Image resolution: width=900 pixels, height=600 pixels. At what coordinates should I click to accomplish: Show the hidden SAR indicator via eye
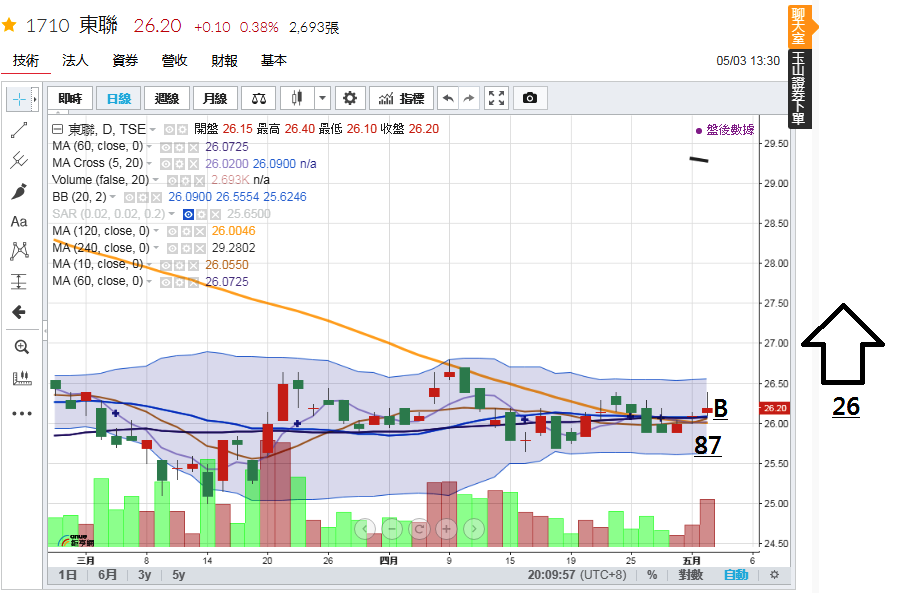tap(188, 214)
